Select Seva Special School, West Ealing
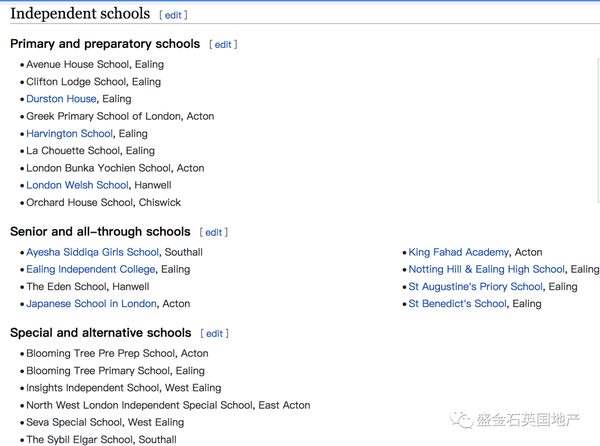This screenshot has width=600, height=446. [105, 423]
